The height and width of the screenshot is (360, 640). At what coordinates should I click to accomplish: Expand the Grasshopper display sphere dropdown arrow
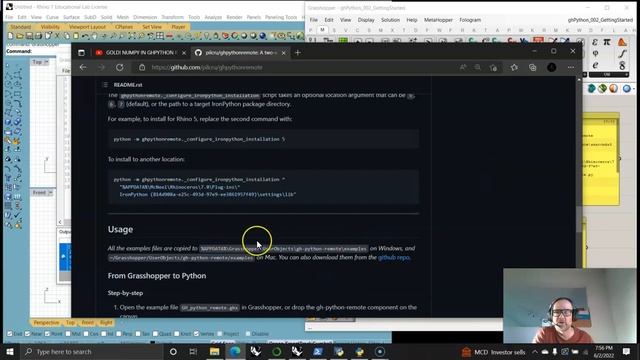click(634, 89)
